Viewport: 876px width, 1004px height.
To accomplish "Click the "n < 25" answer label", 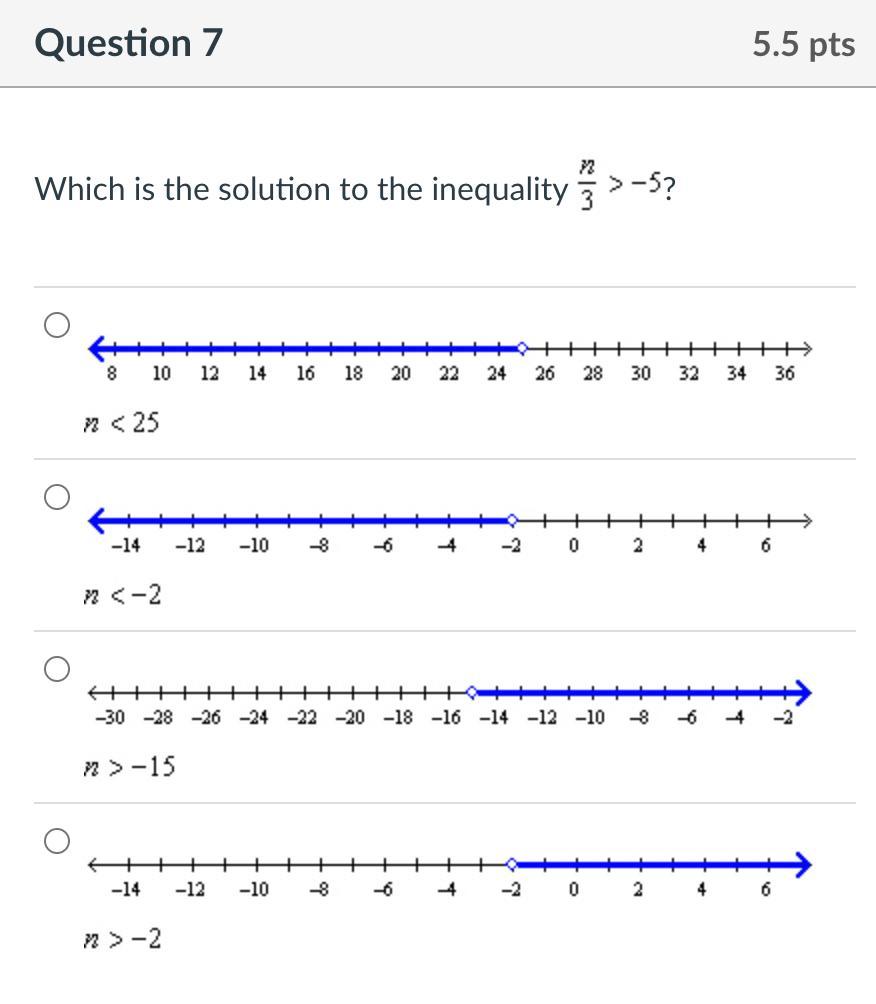I will 122,424.
